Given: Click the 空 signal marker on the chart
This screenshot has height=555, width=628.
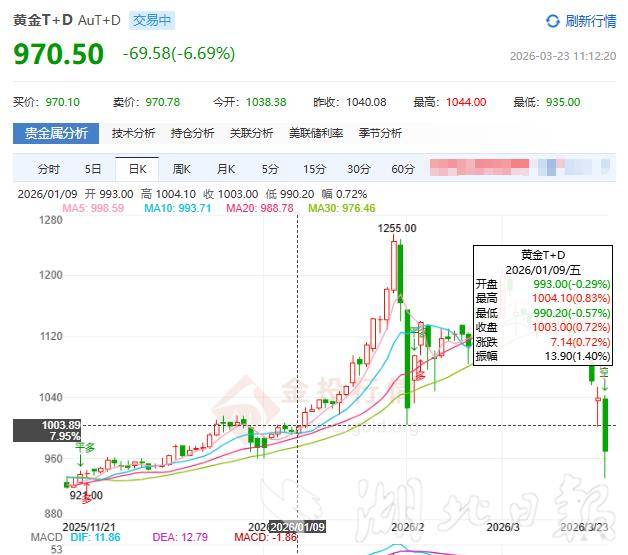Looking at the screenshot, I should click(x=604, y=372).
